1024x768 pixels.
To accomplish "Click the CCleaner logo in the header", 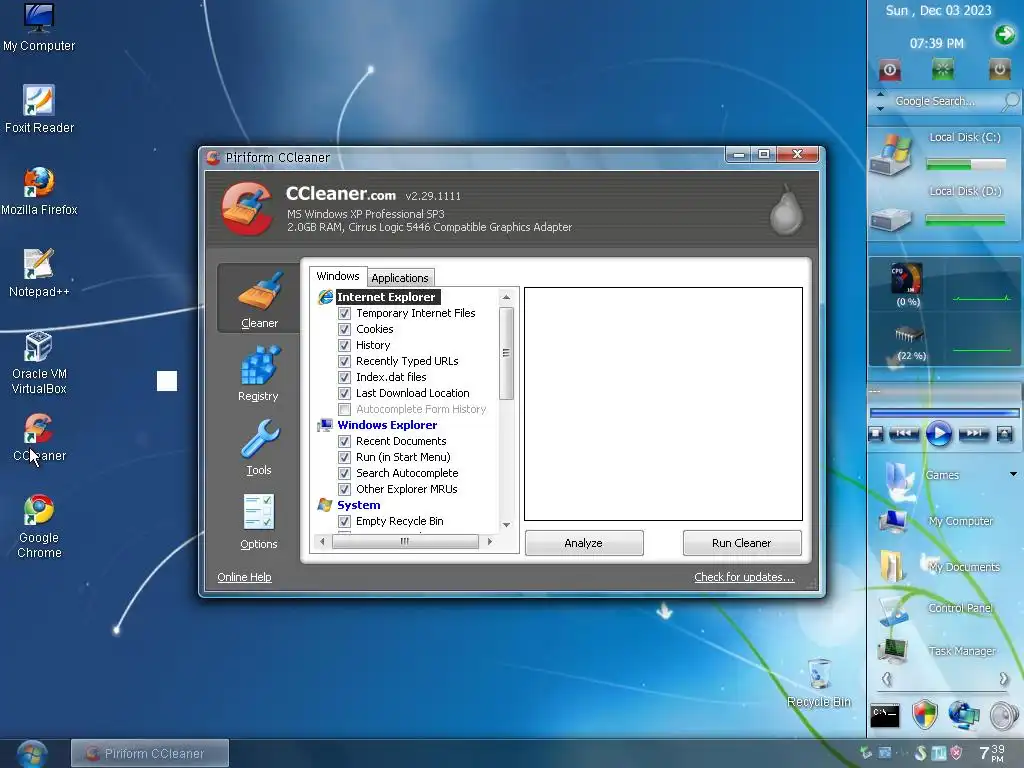I will [246, 209].
